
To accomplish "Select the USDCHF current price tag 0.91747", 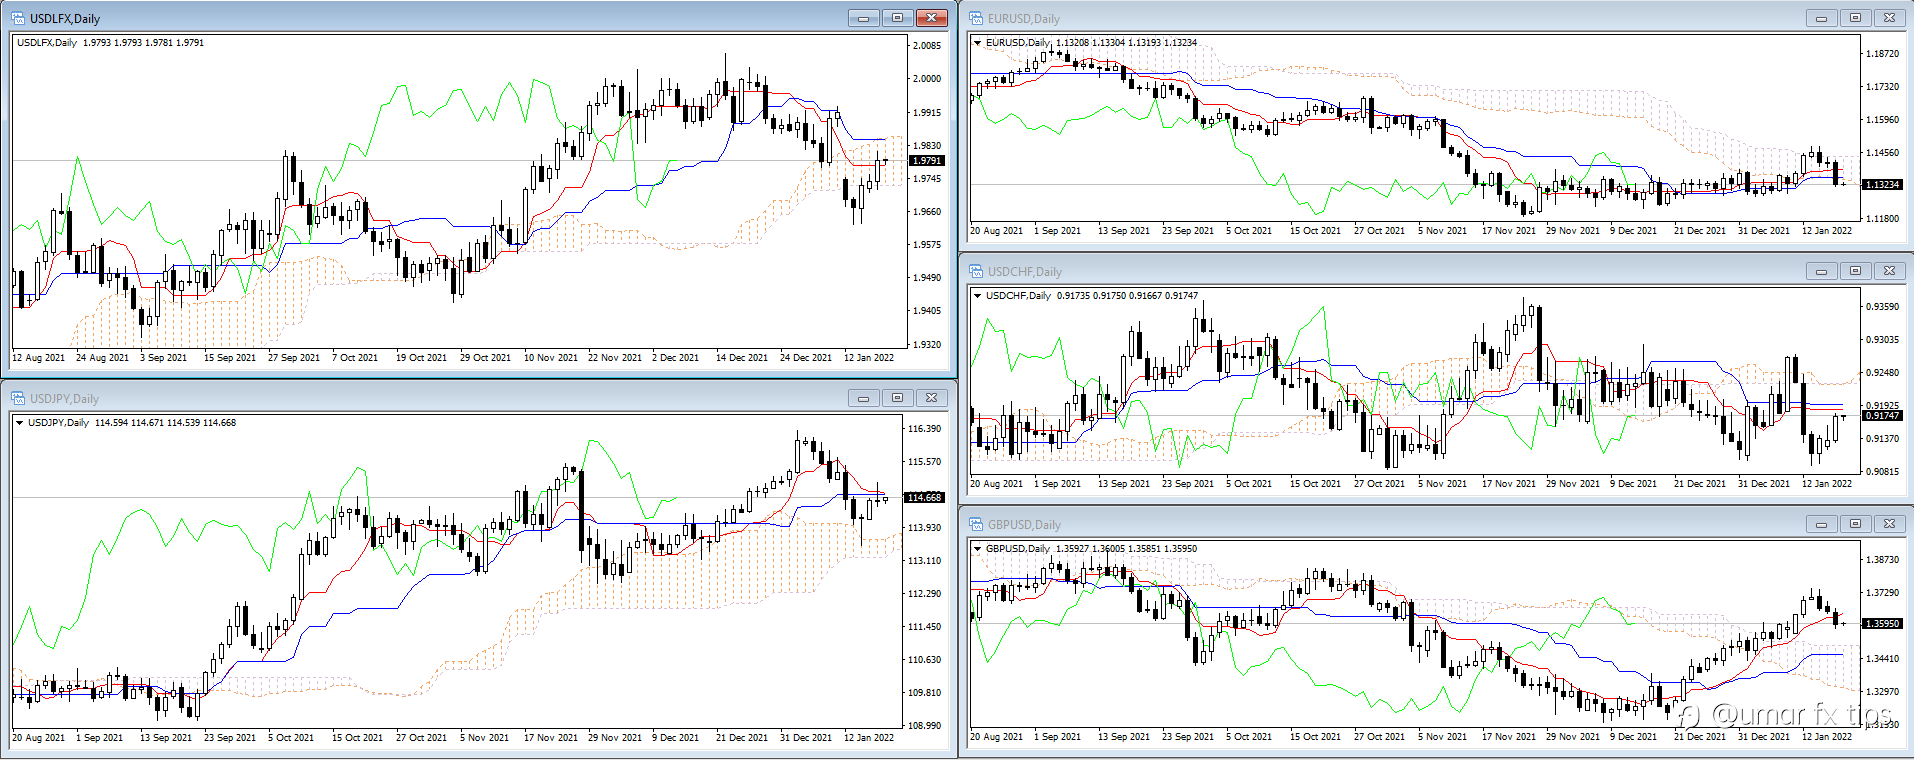I will (1882, 416).
